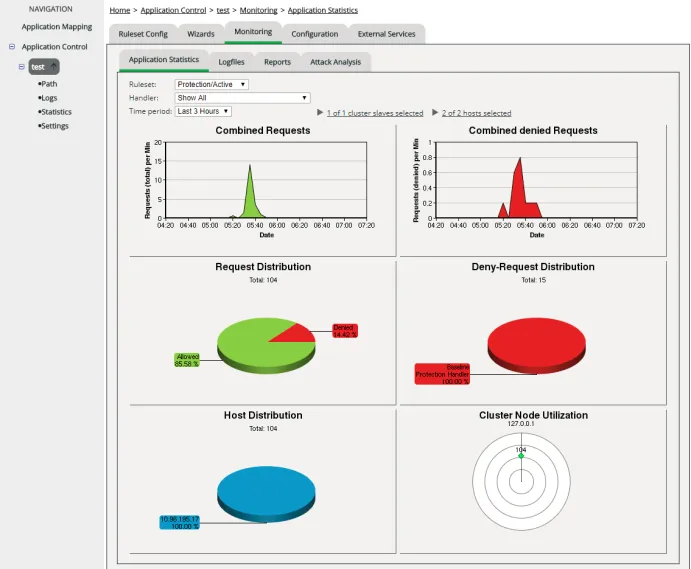
Task: Open the Logfiles sub-tab
Action: pyautogui.click(x=231, y=62)
